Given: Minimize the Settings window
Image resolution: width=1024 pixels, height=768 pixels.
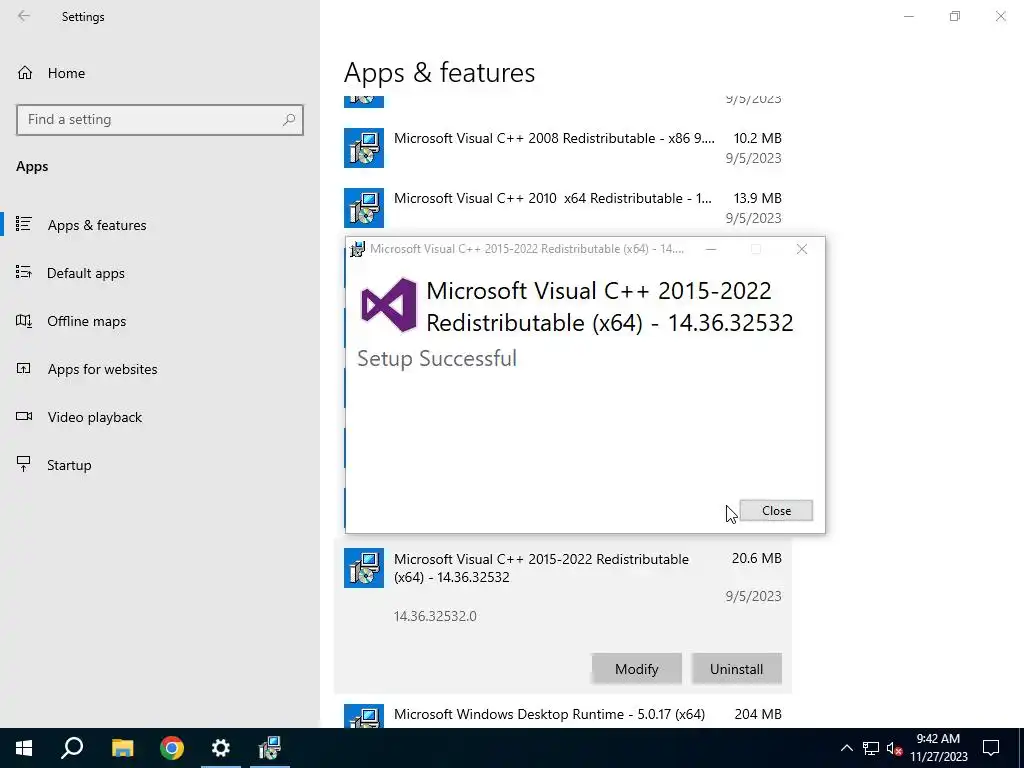Looking at the screenshot, I should [908, 16].
